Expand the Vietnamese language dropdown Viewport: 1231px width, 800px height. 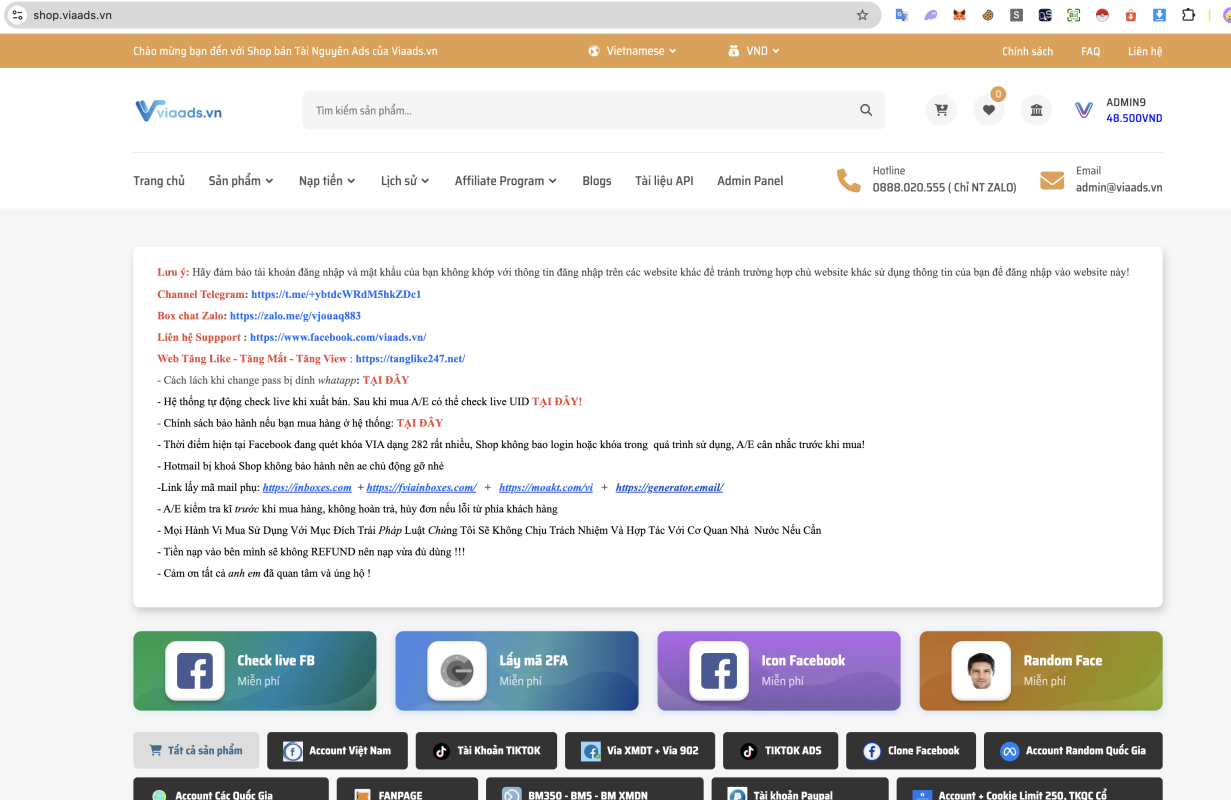tap(633, 51)
